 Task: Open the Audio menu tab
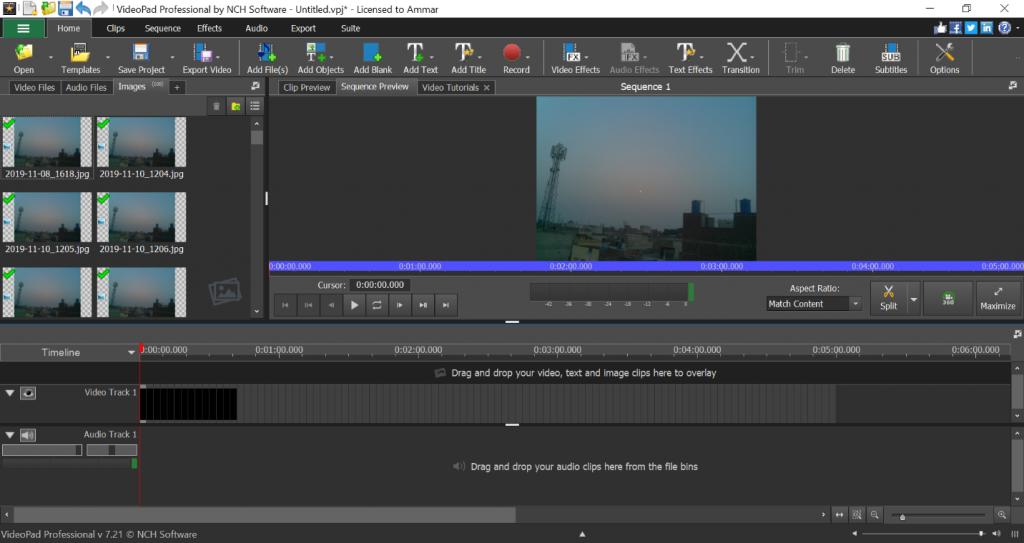point(257,28)
